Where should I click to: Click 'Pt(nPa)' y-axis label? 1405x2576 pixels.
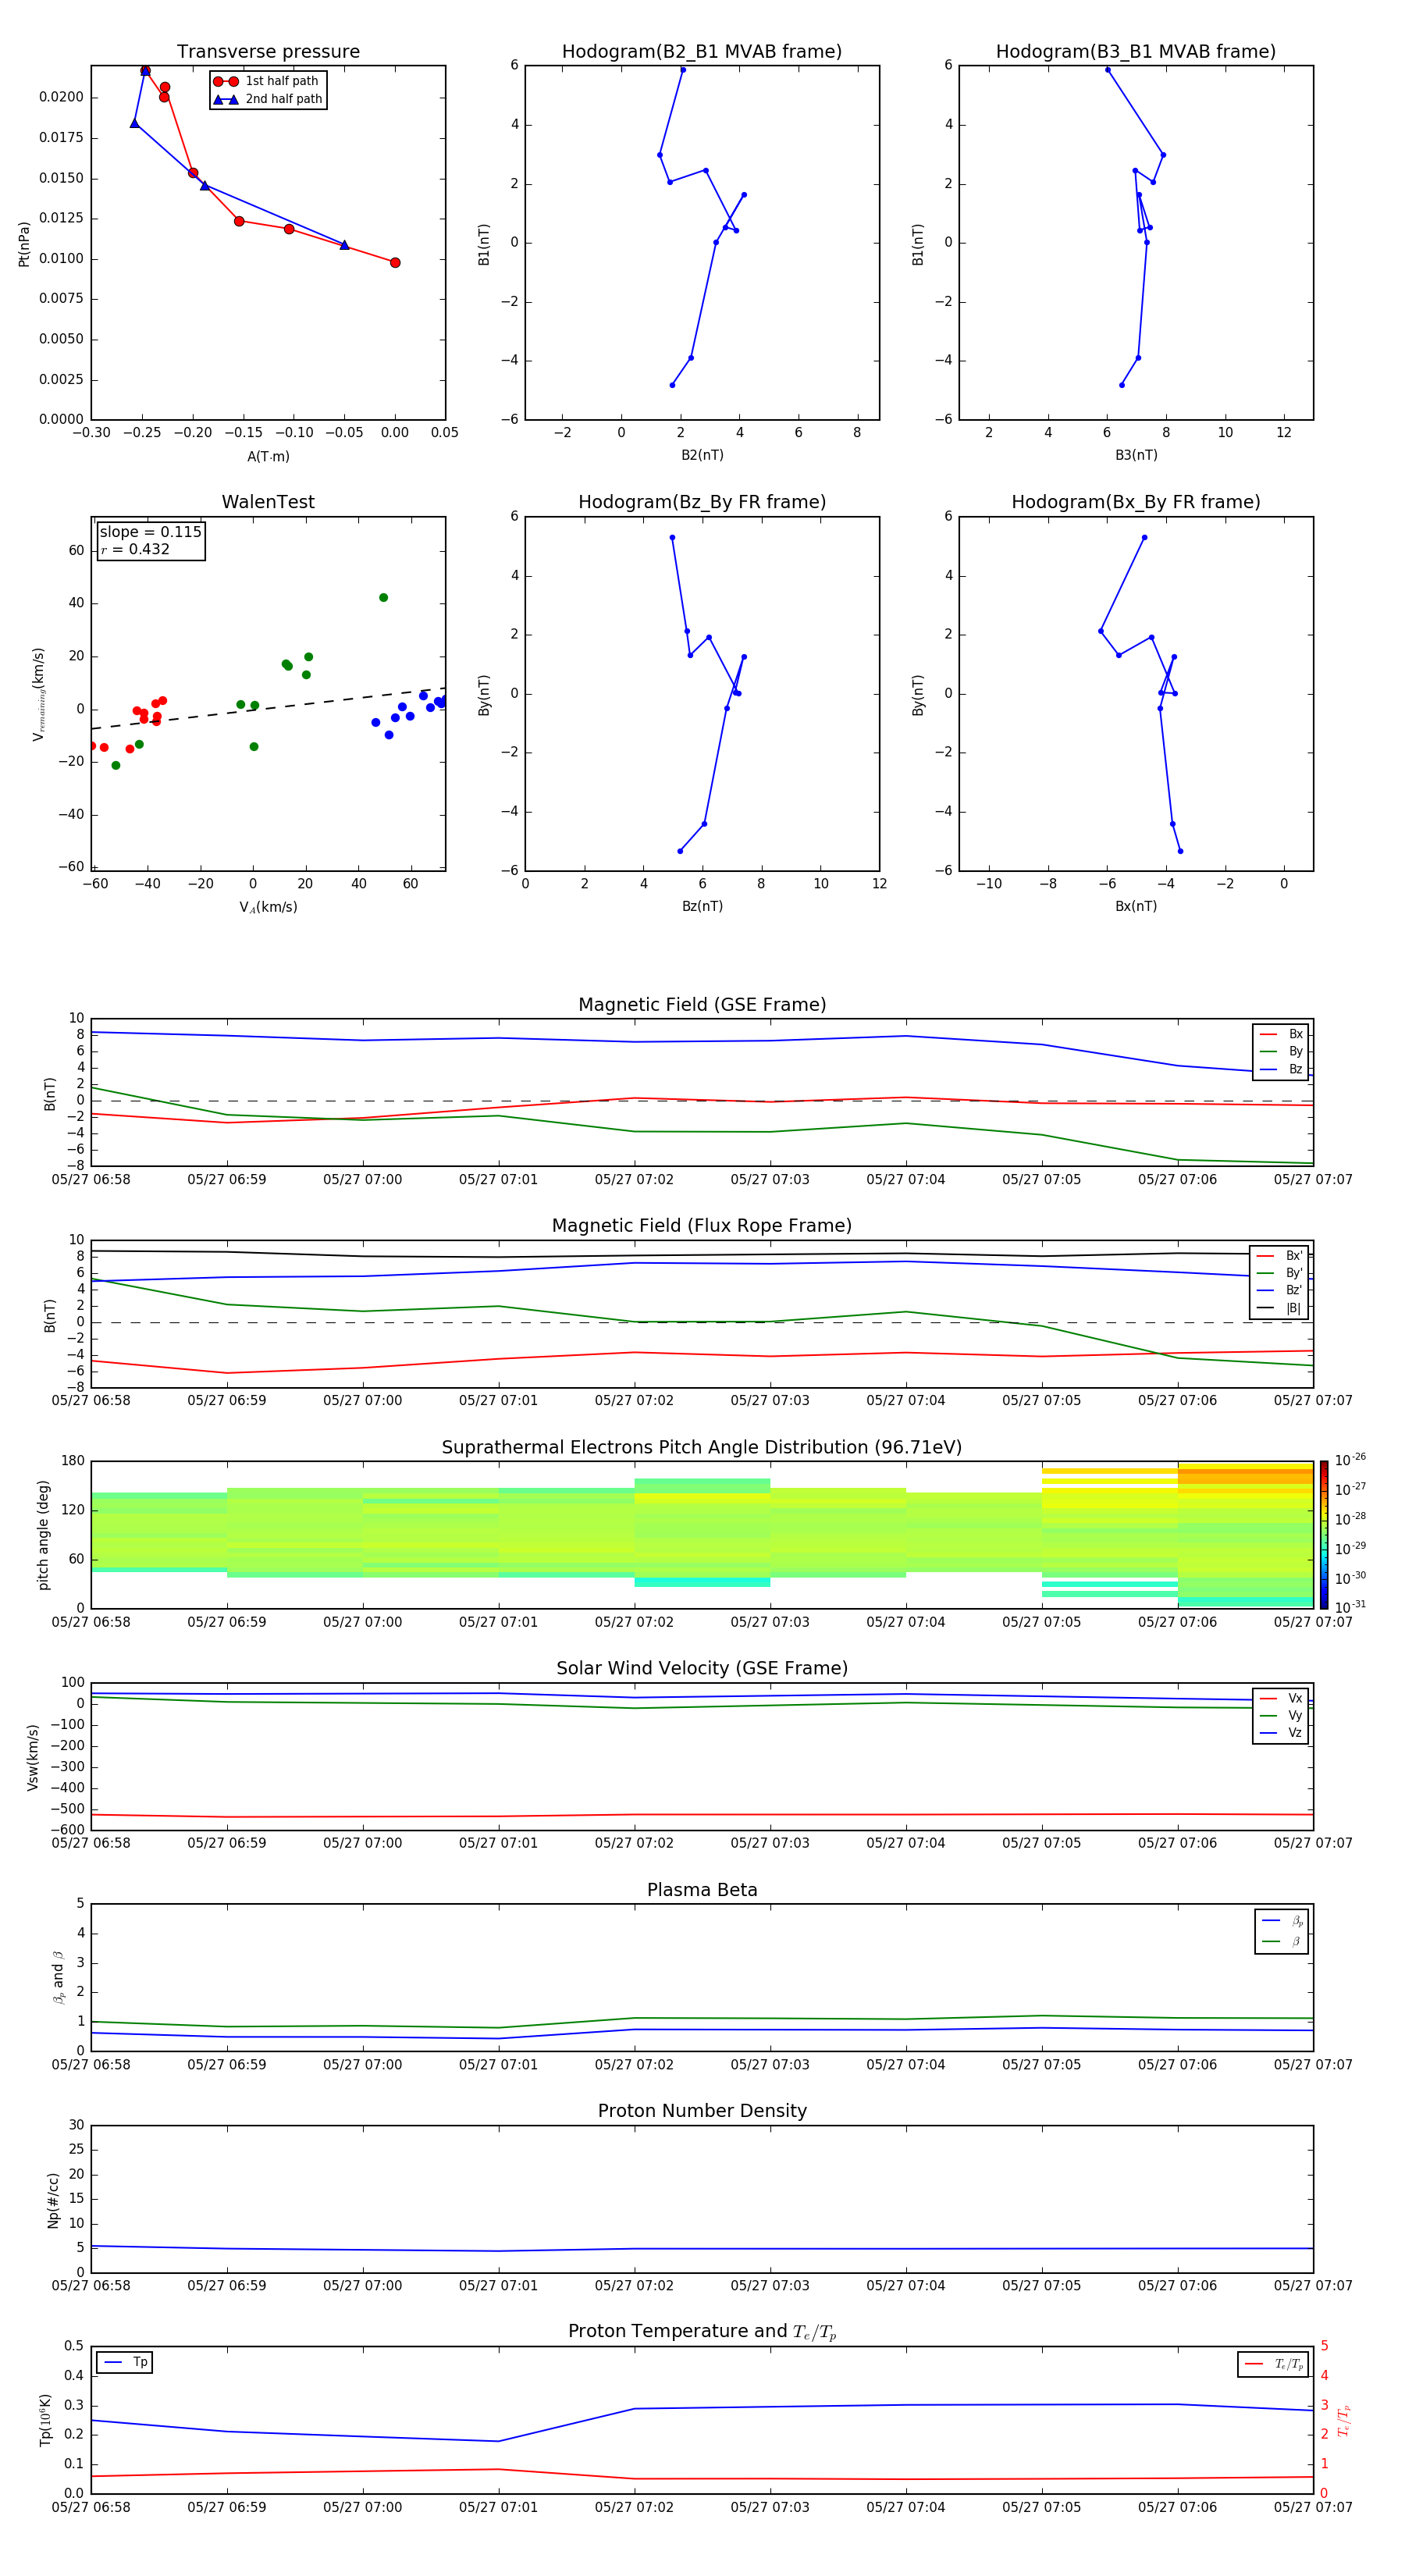tap(24, 244)
